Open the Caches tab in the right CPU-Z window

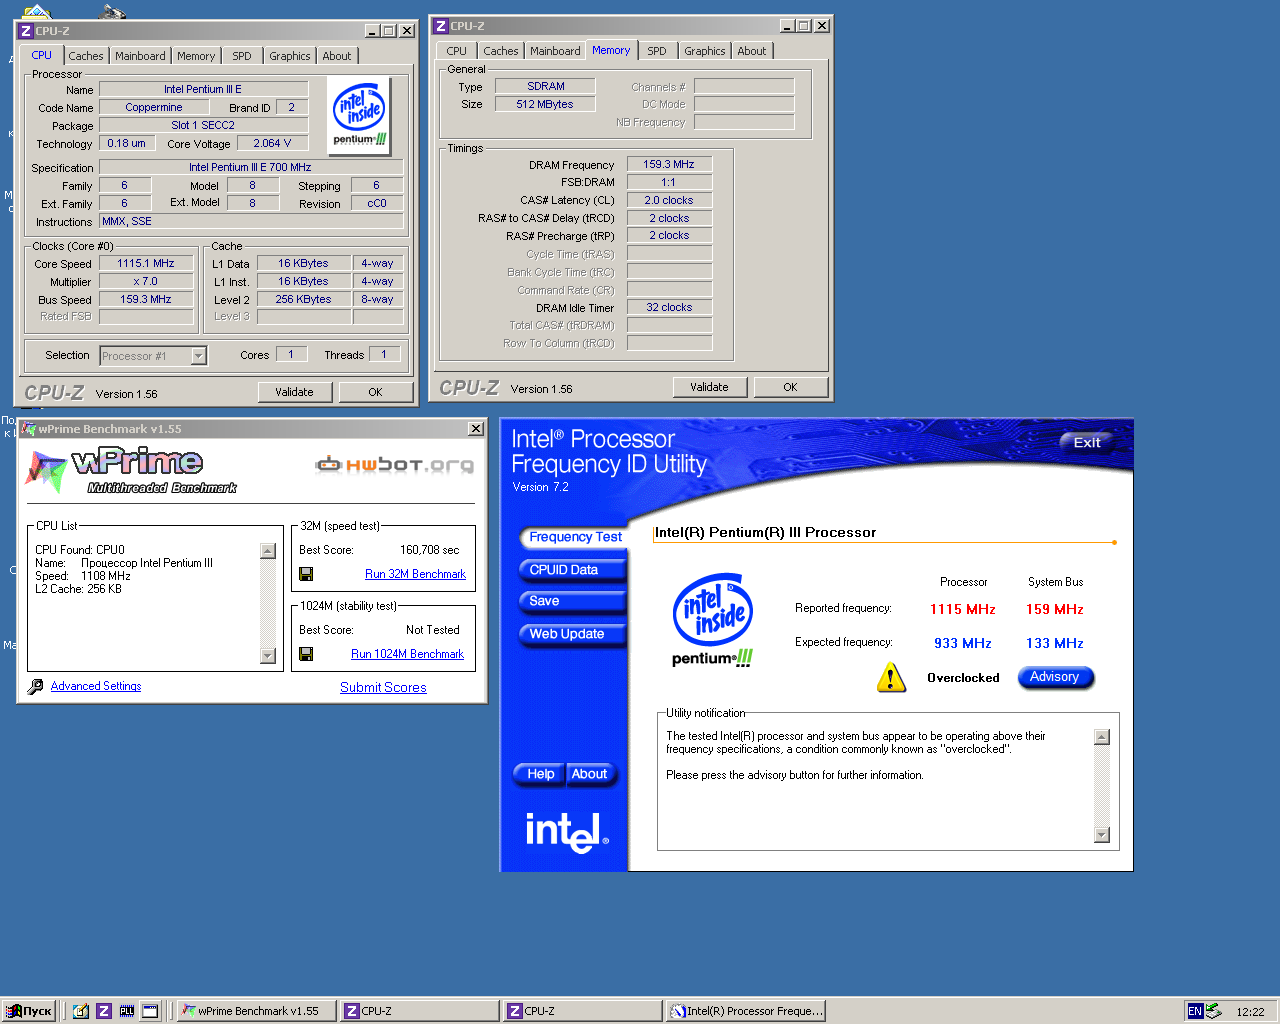(x=501, y=51)
